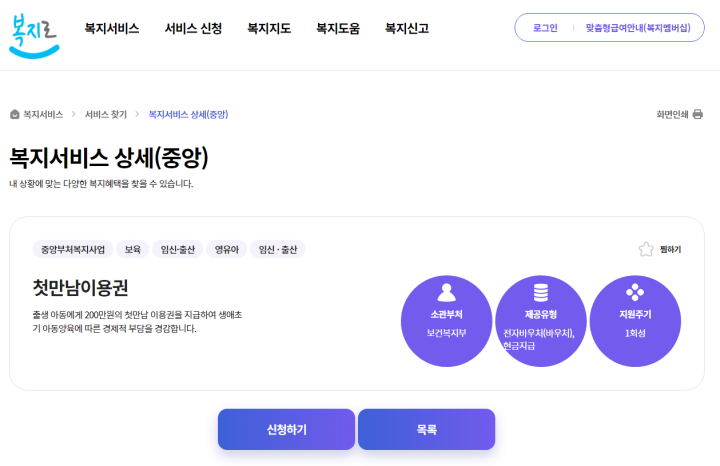720x466 pixels.
Task: Select the 중앙부처복지사업 tag
Action: pyautogui.click(x=73, y=249)
